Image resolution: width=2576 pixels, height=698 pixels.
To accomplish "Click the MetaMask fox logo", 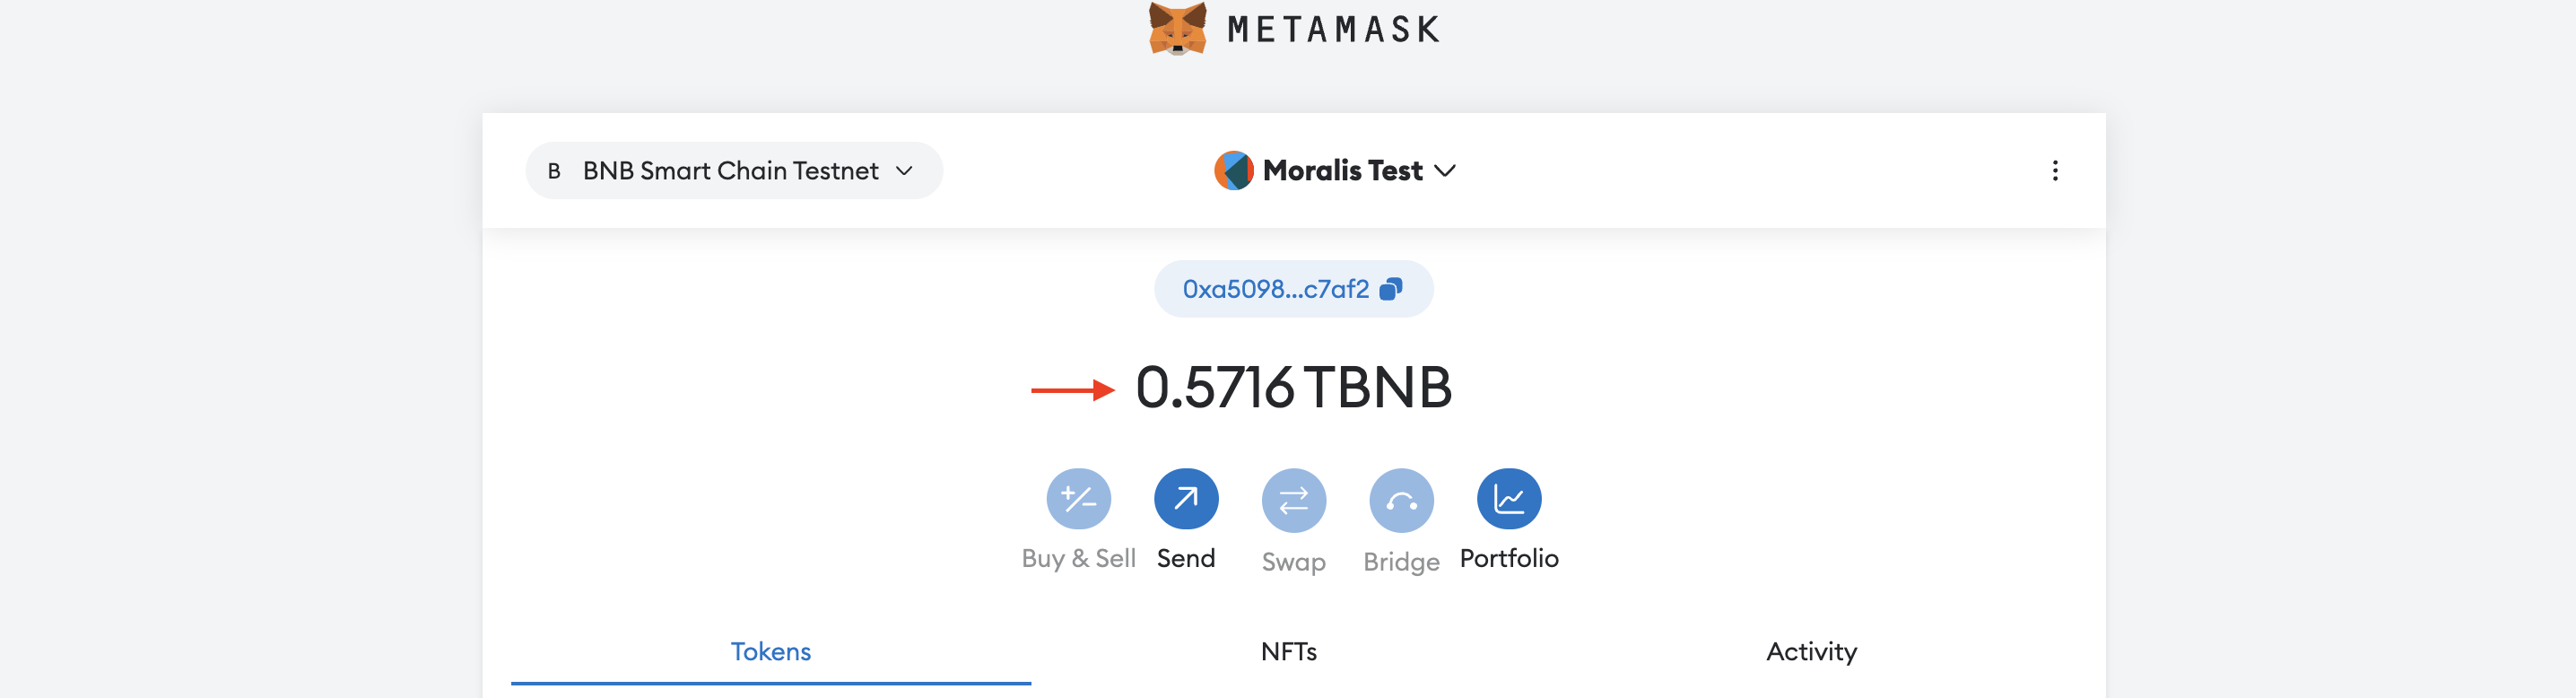I will pyautogui.click(x=1177, y=28).
